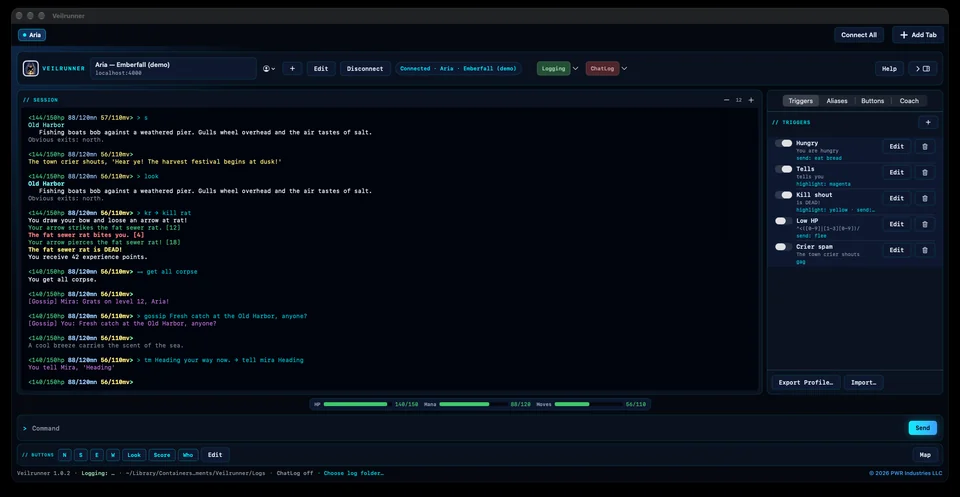Click the Disconnect button

pos(365,69)
